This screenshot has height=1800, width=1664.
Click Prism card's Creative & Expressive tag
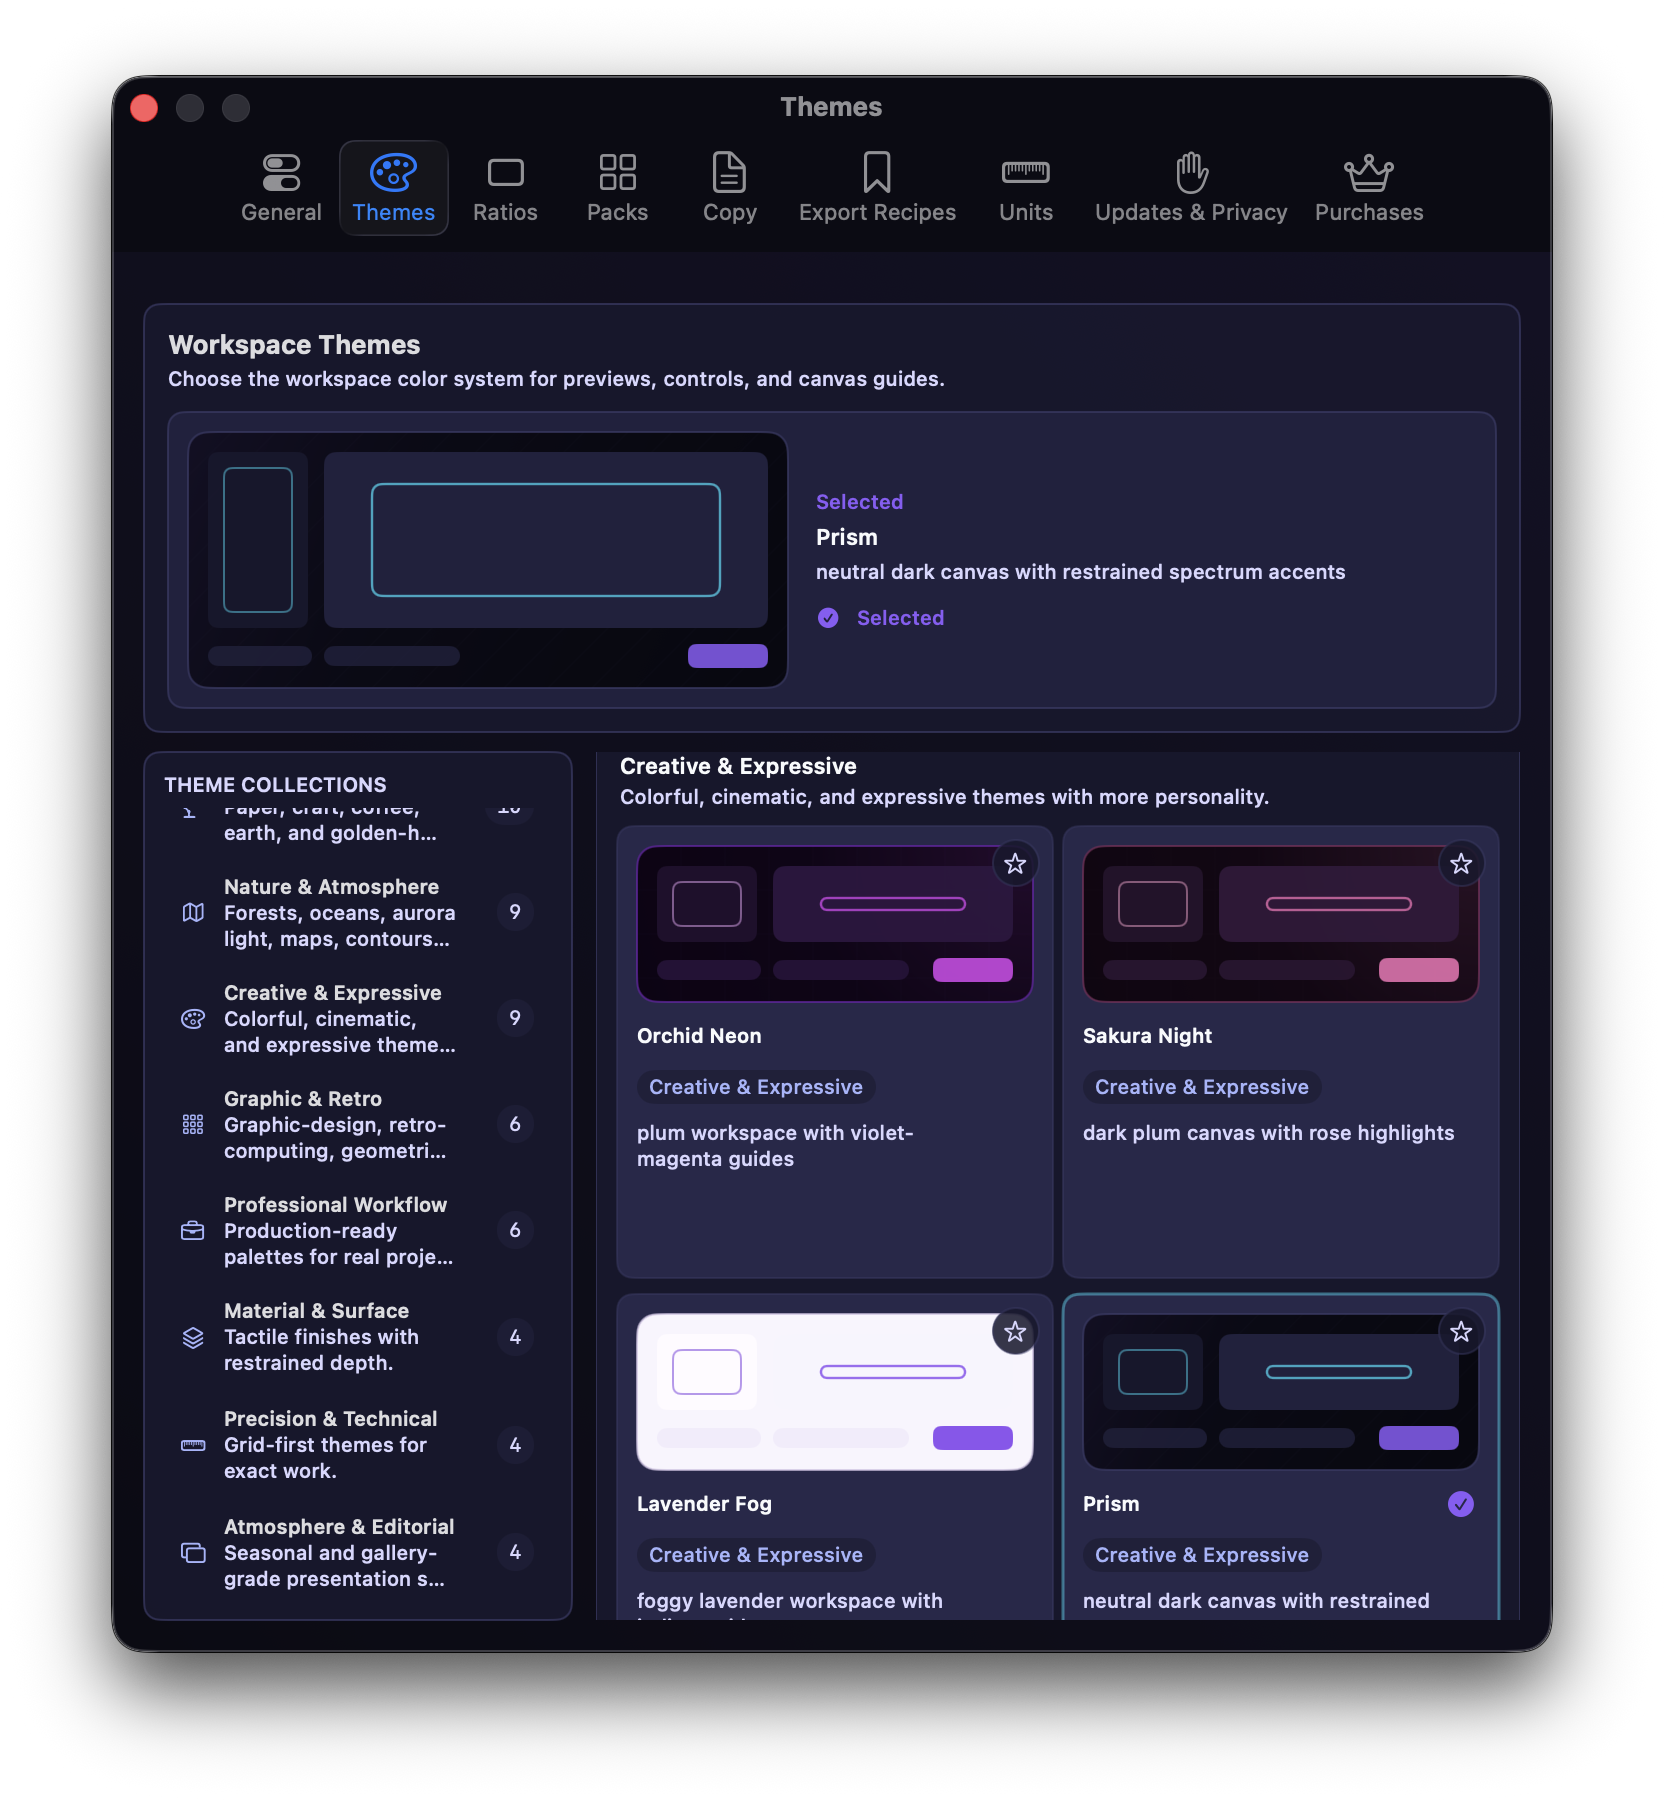pos(1202,1555)
